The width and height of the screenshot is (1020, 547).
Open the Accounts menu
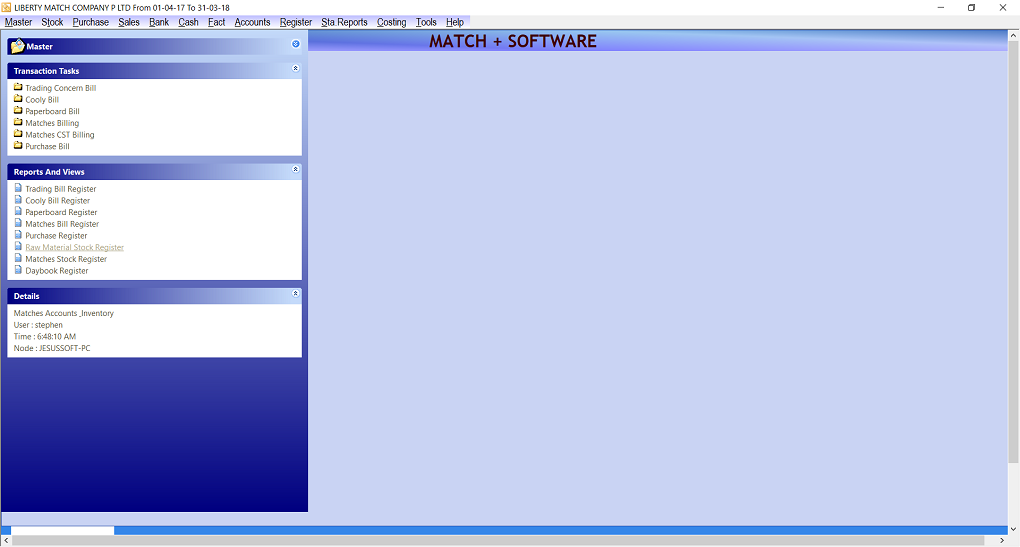252,22
